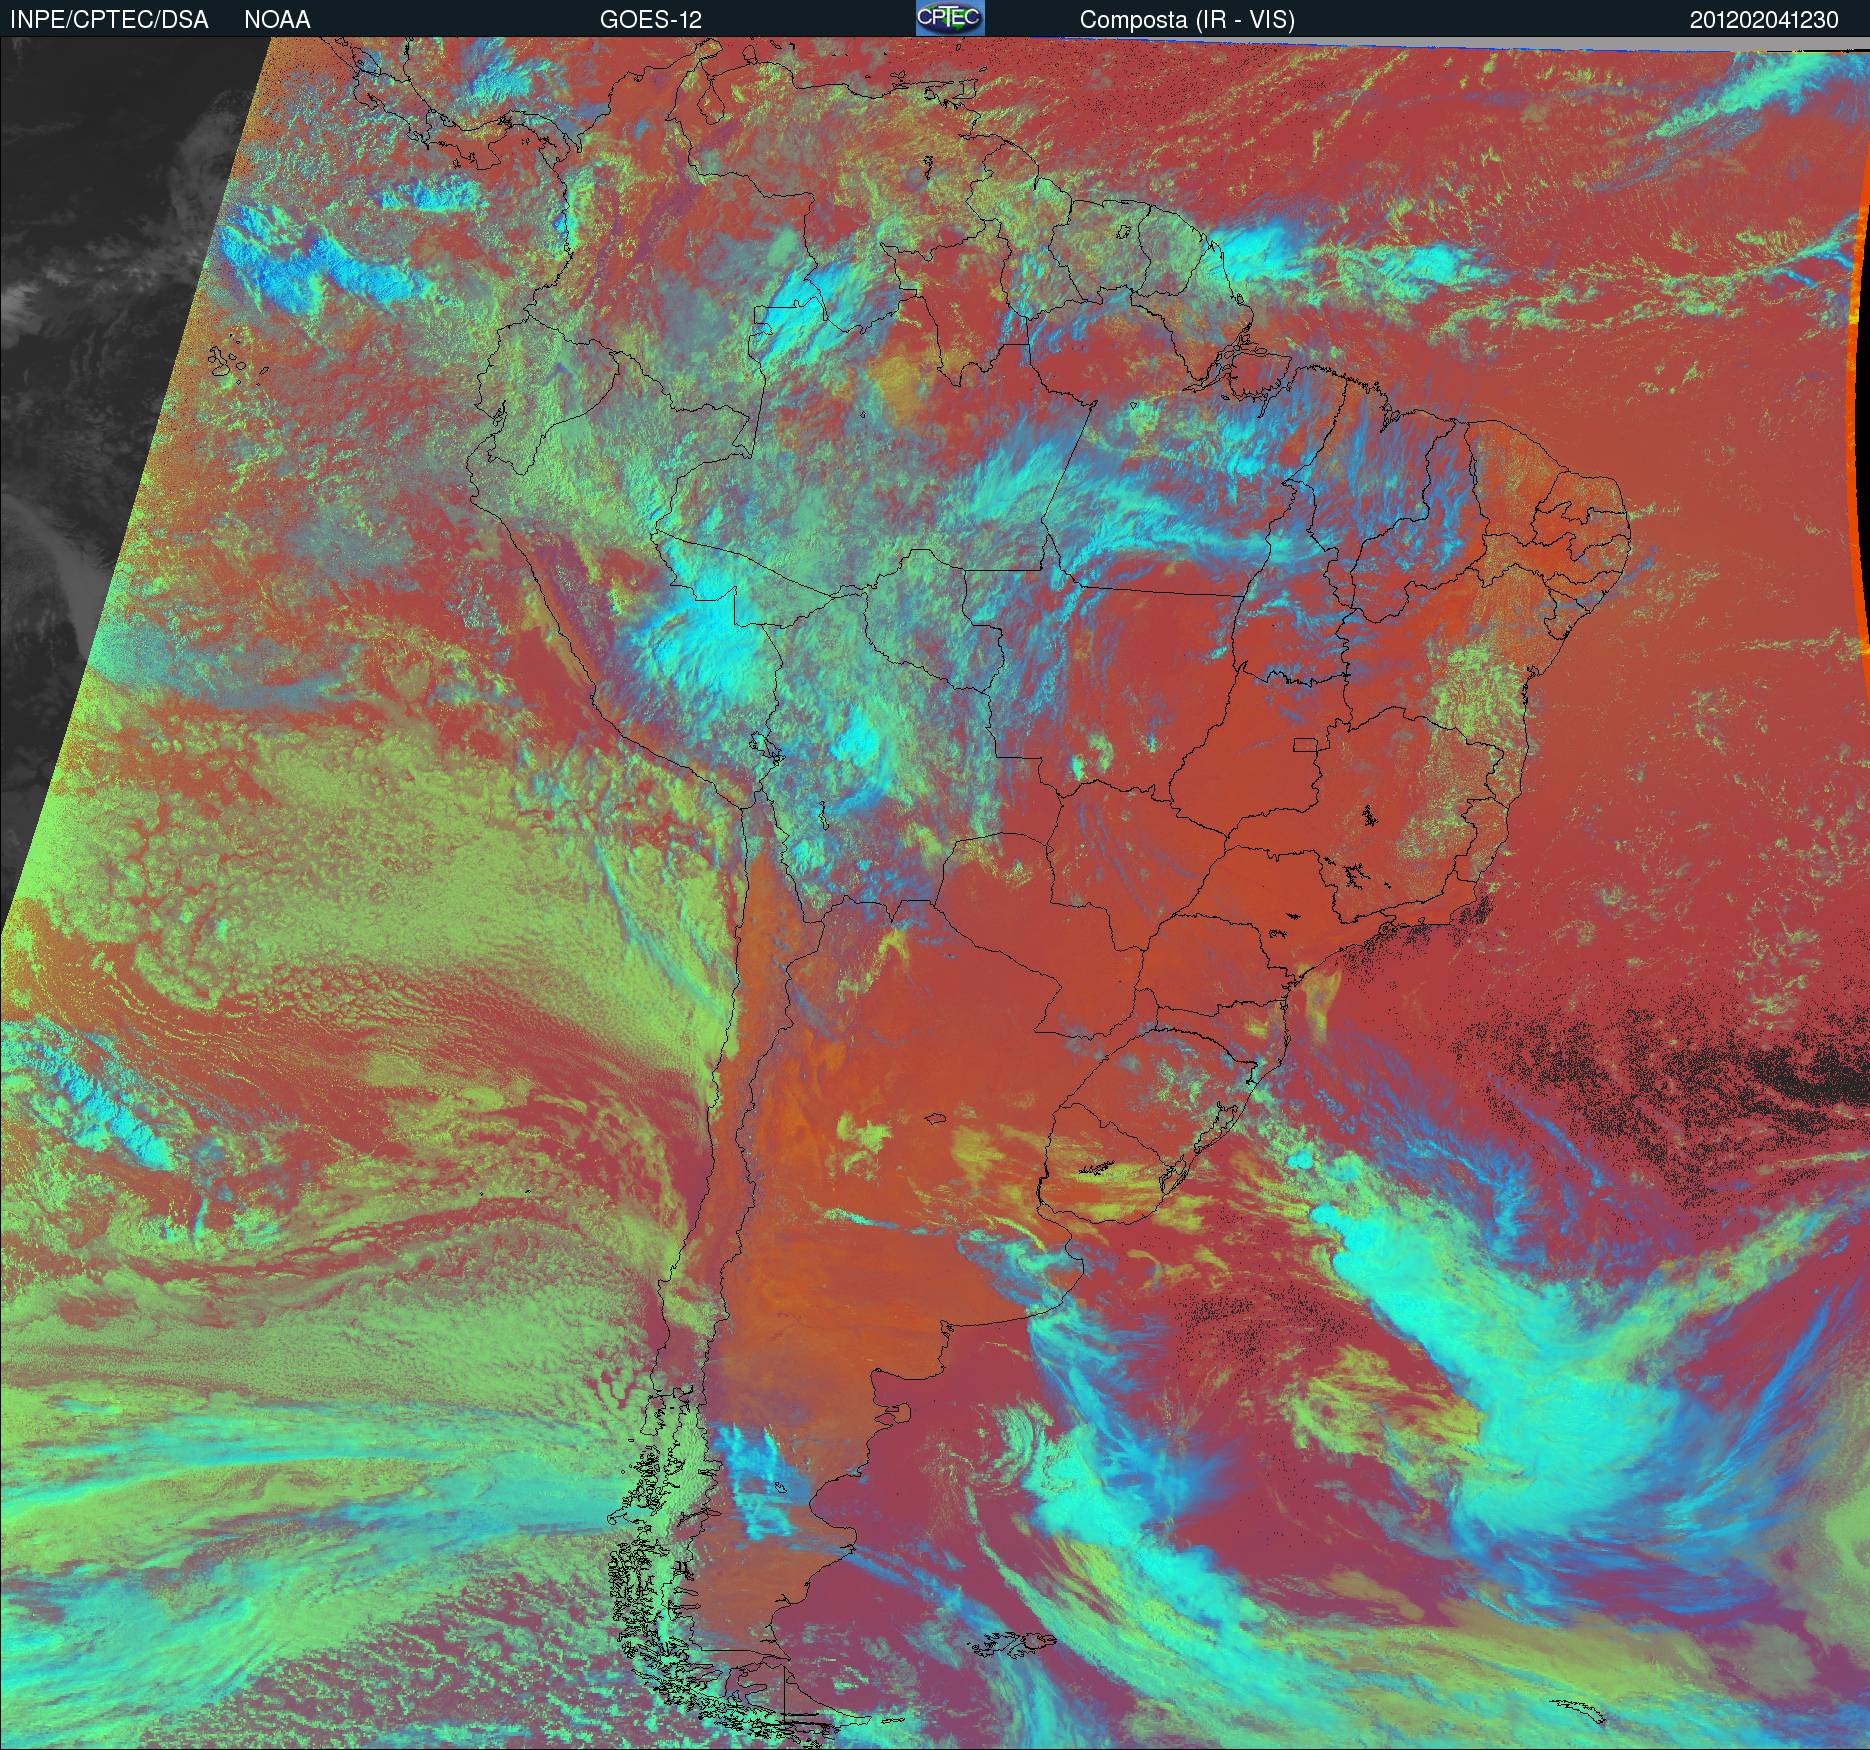Click the 201202041230 timestamp
1870x1750 pixels.
pyautogui.click(x=1764, y=20)
